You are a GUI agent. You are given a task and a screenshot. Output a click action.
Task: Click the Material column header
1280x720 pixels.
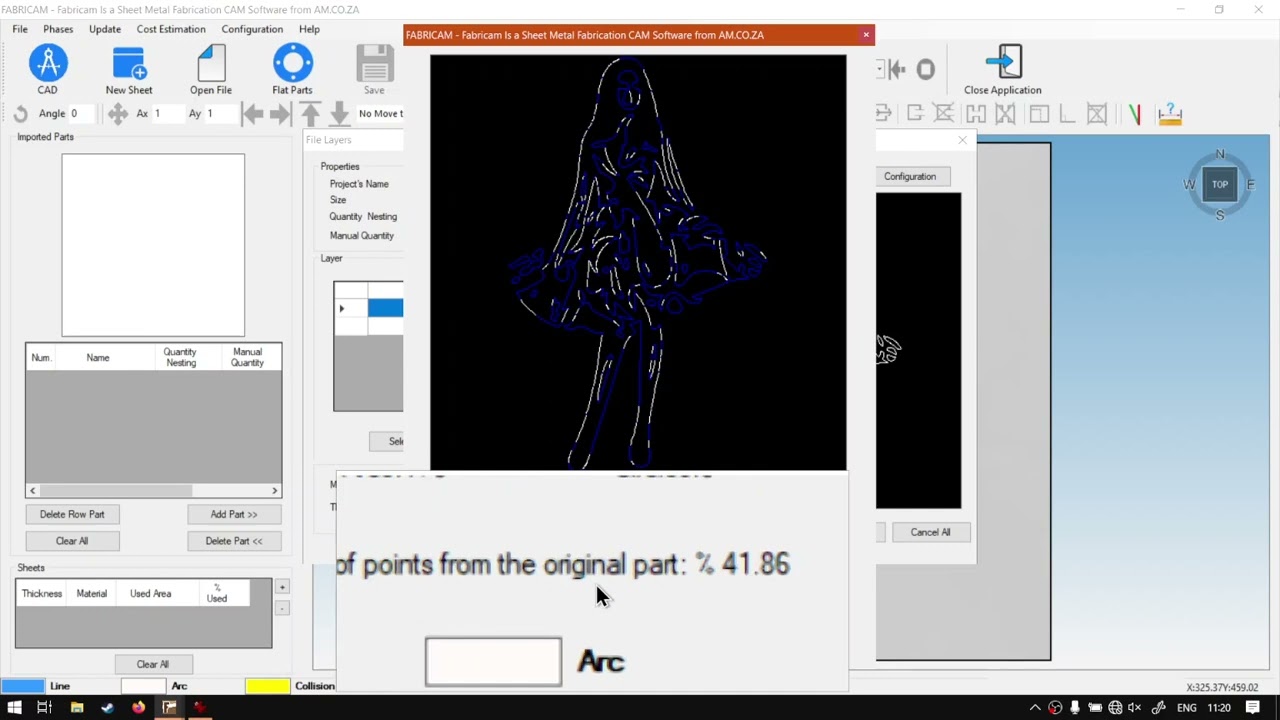(91, 593)
